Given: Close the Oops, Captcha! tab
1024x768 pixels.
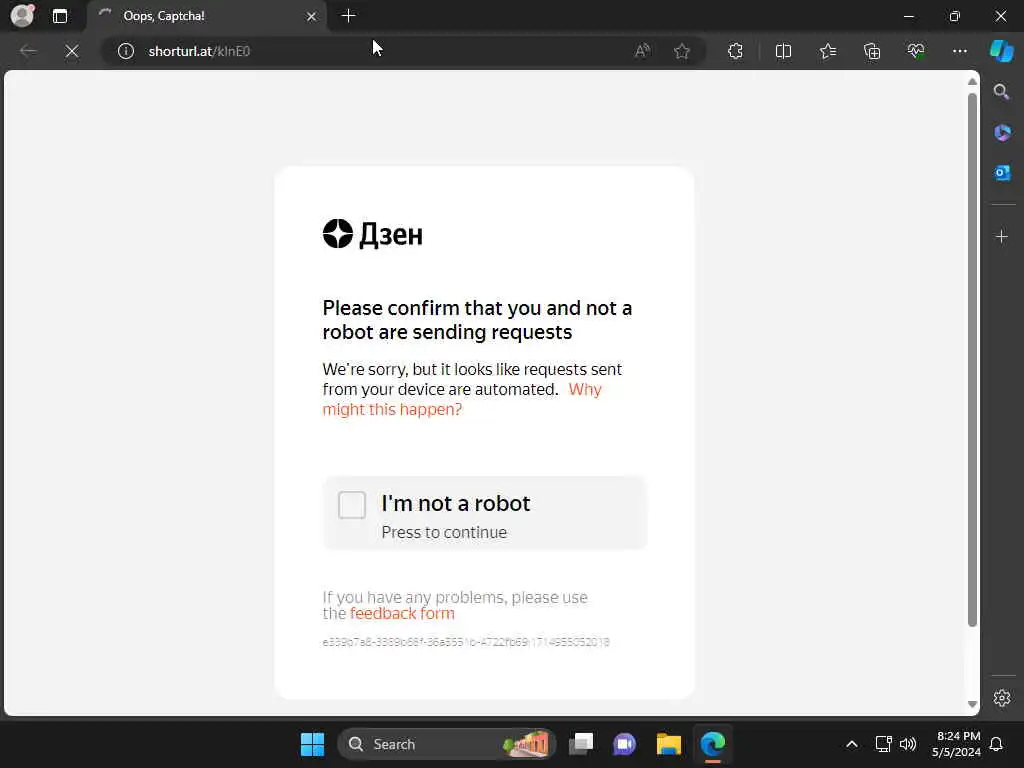Looking at the screenshot, I should pos(312,16).
